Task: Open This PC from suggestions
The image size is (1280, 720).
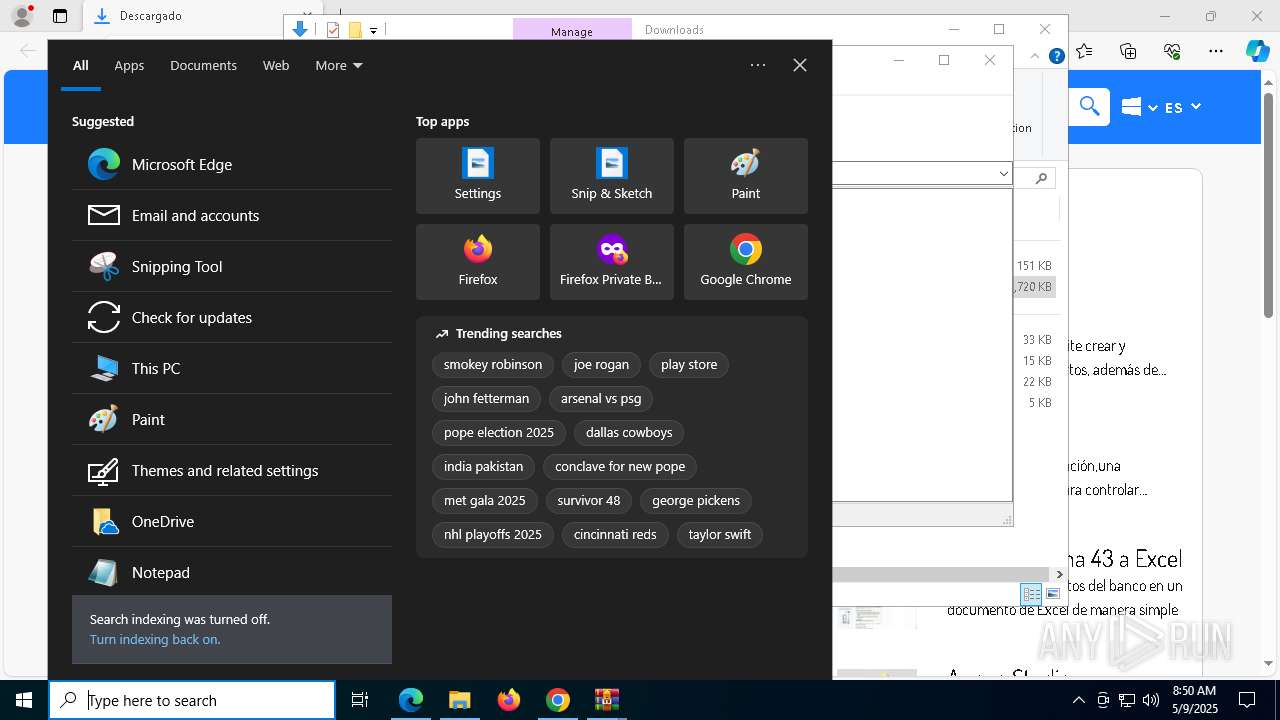Action: [x=232, y=368]
